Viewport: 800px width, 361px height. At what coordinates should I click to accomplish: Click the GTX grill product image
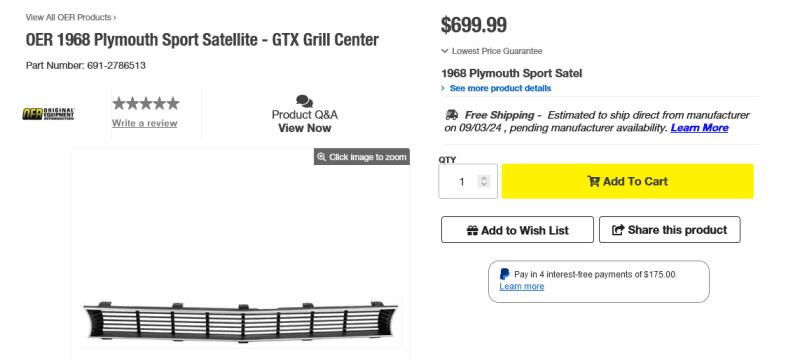(241, 320)
